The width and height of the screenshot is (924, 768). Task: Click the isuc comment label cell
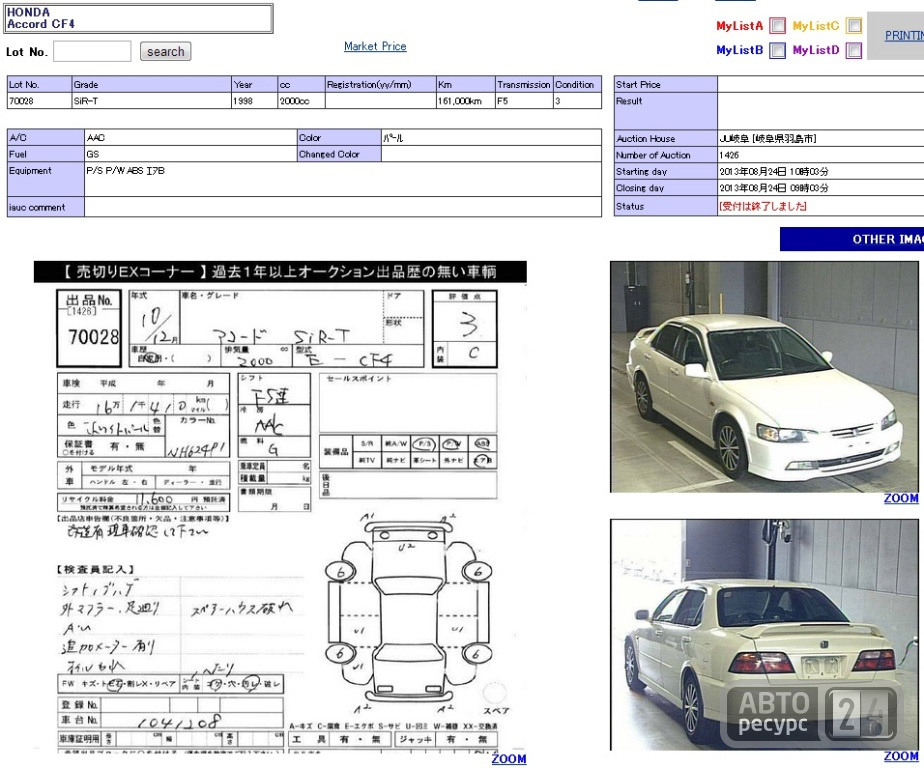coord(46,207)
